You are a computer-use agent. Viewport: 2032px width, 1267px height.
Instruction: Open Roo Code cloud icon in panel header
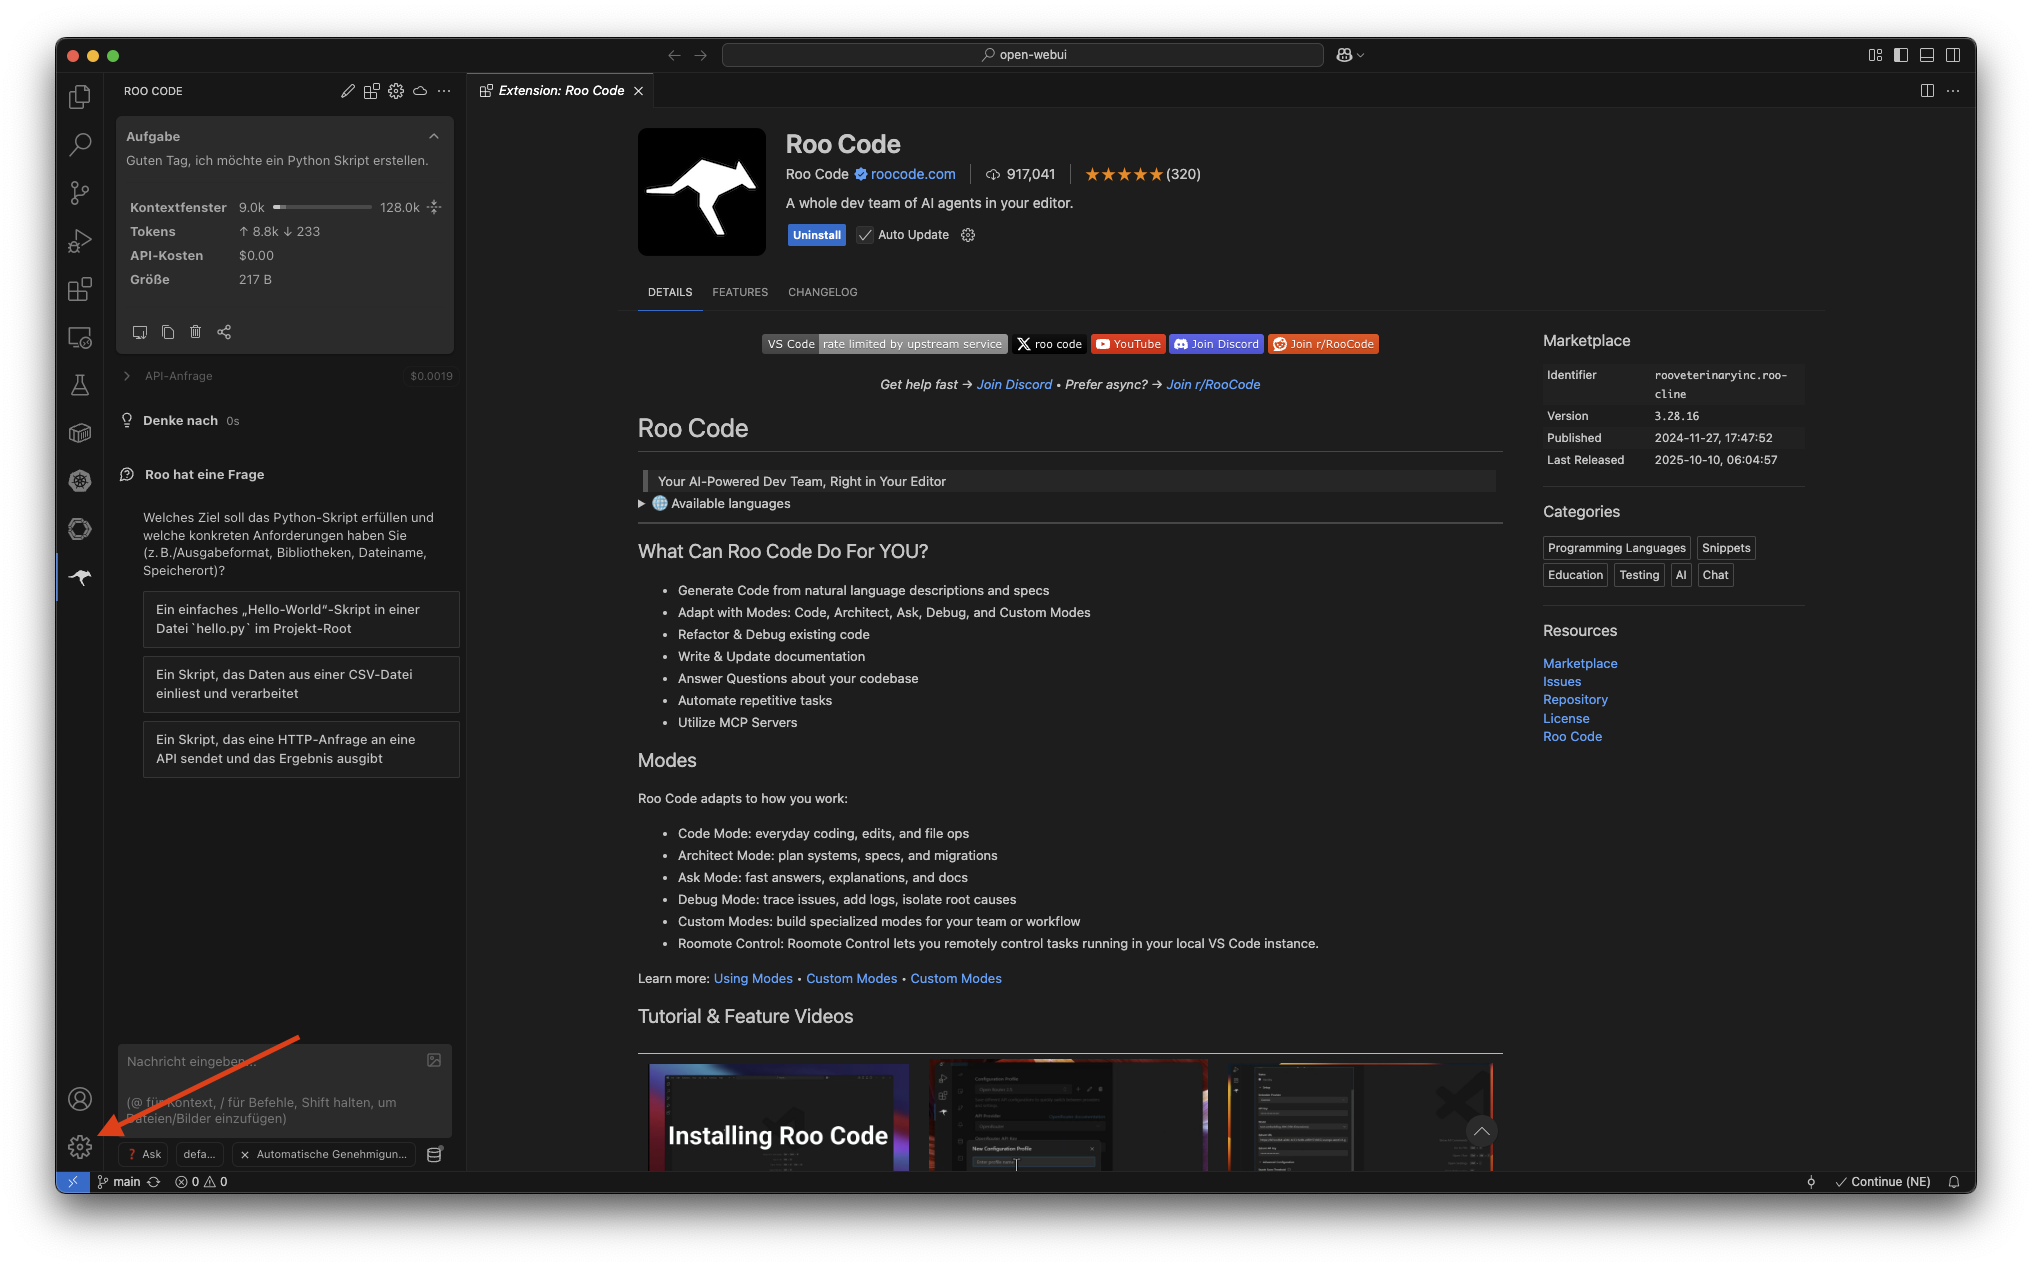click(x=420, y=91)
